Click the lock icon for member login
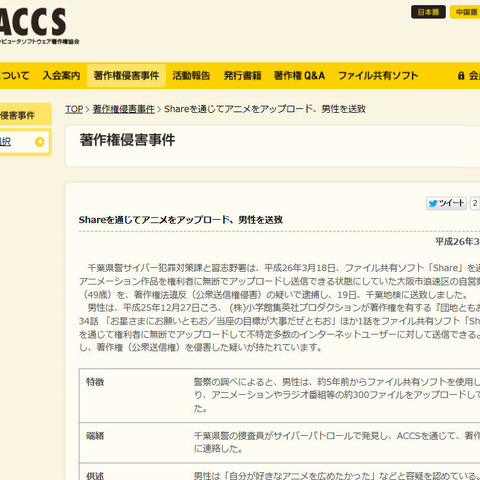480x480 pixels. 461,76
